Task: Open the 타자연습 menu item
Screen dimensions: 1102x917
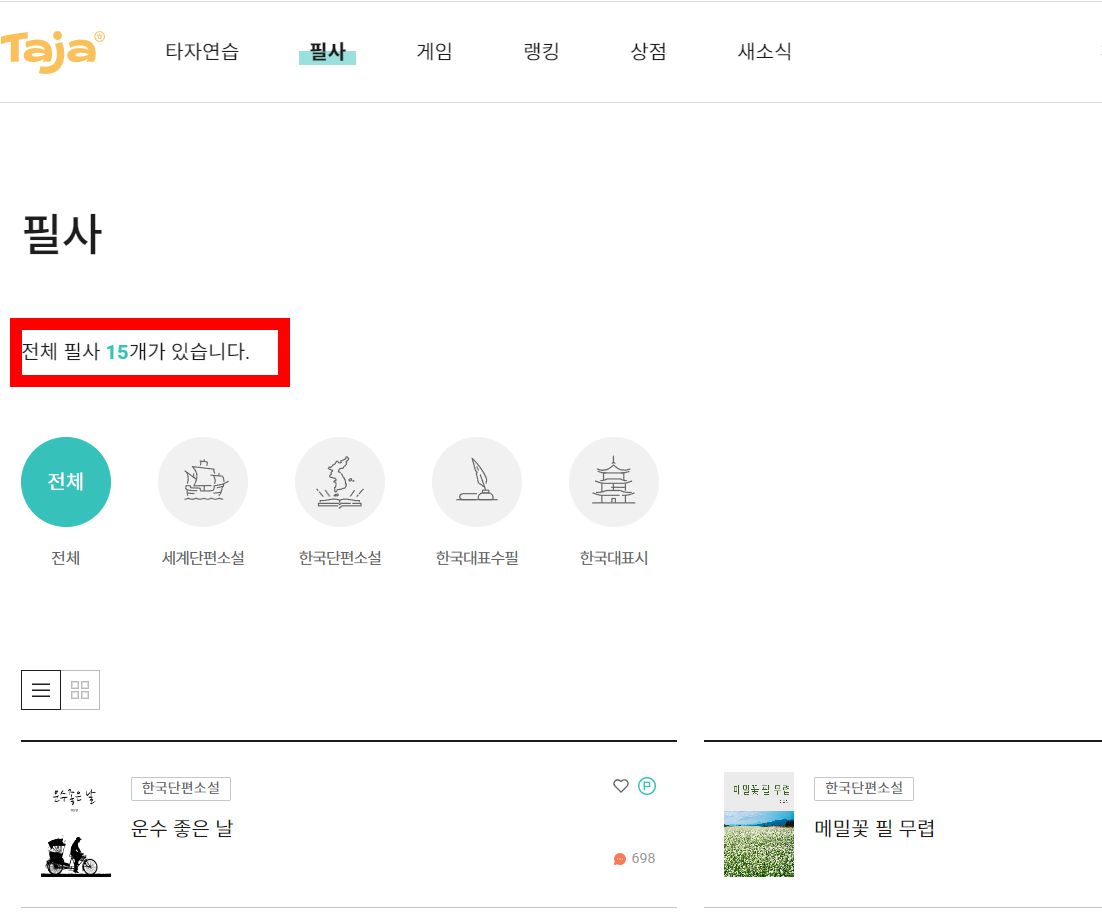Action: [201, 52]
